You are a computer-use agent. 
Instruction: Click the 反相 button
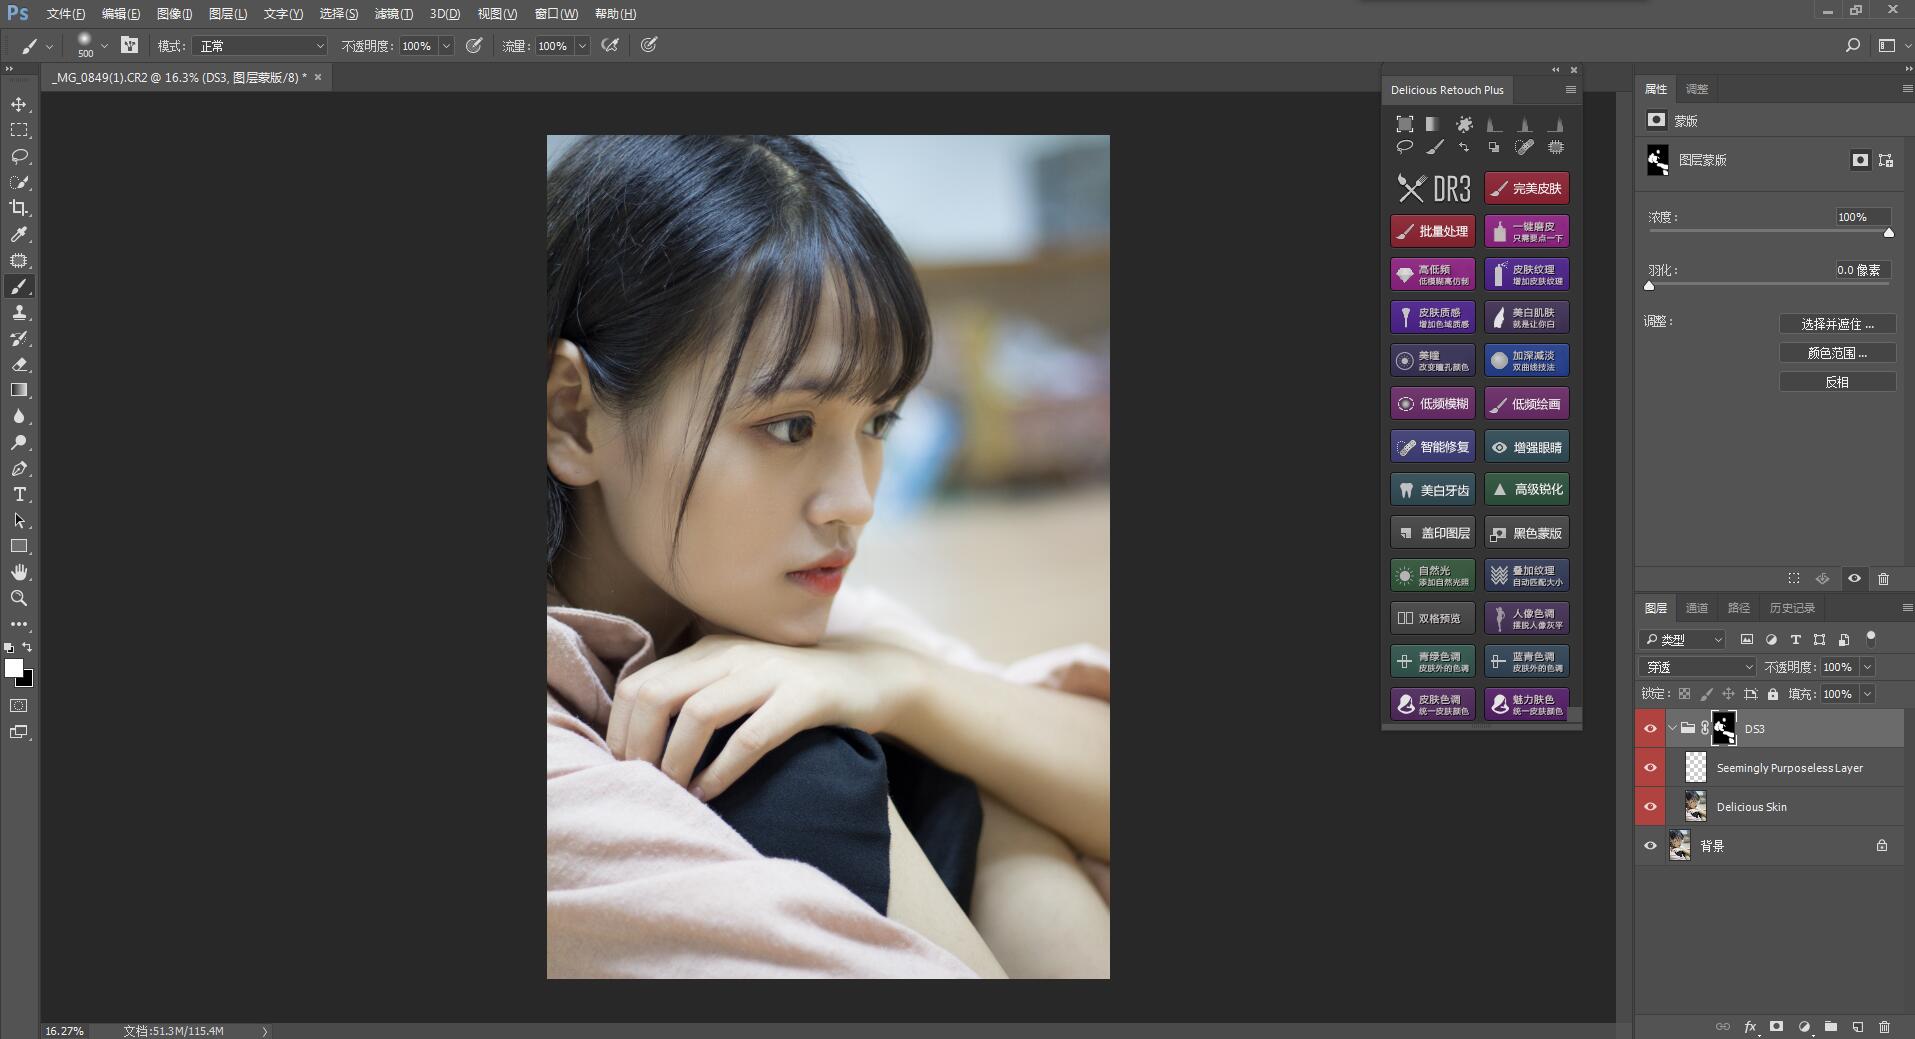1837,382
